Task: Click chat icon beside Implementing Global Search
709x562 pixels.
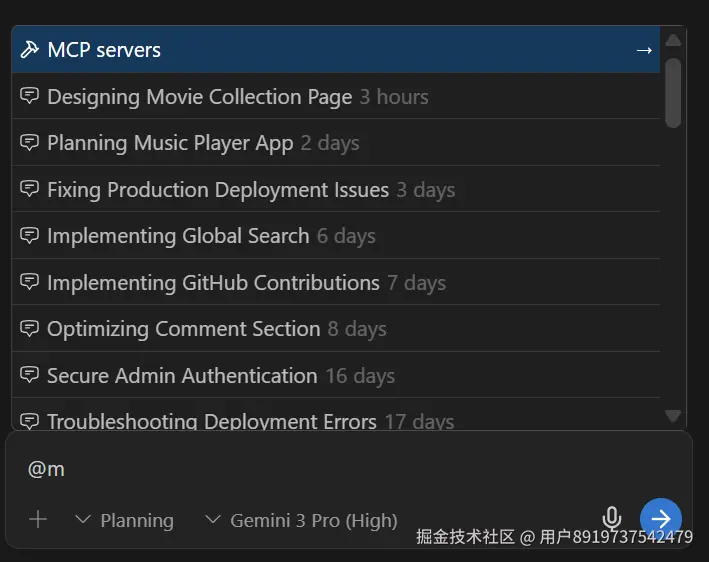Action: (30, 236)
